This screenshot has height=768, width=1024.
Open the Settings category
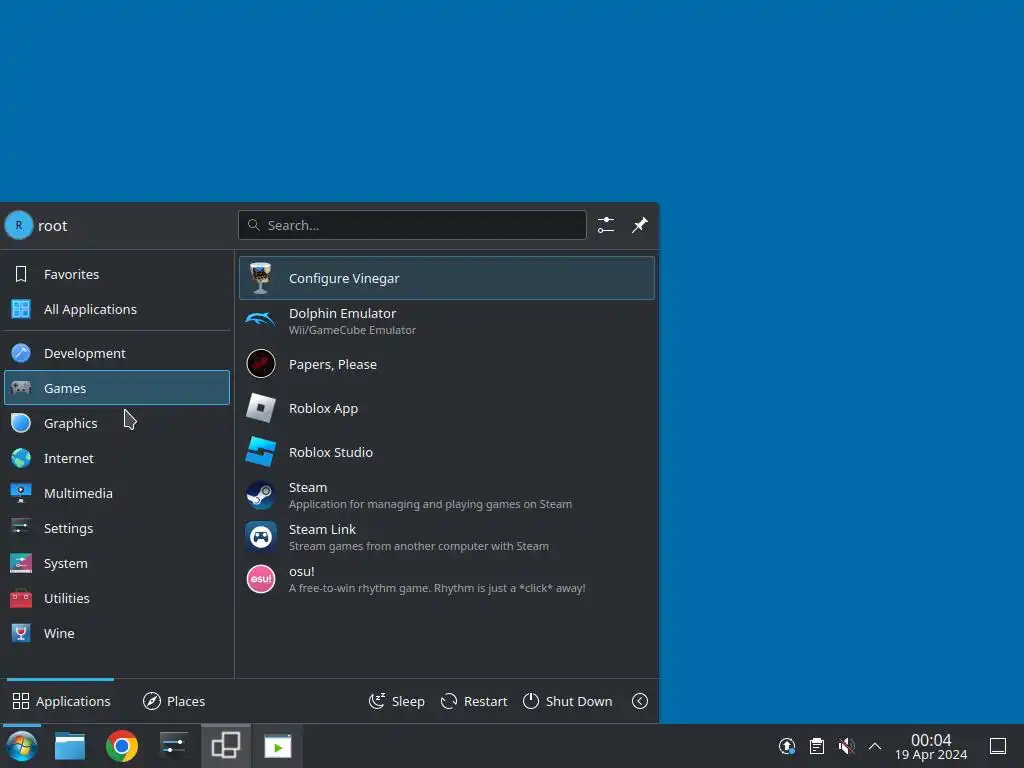pos(117,528)
